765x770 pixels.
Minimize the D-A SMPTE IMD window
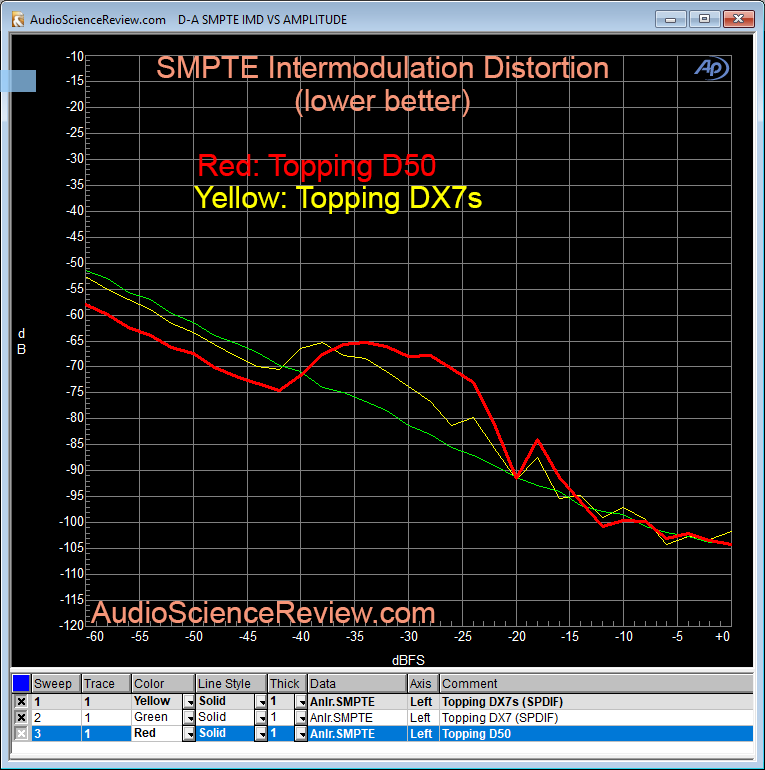coord(670,19)
